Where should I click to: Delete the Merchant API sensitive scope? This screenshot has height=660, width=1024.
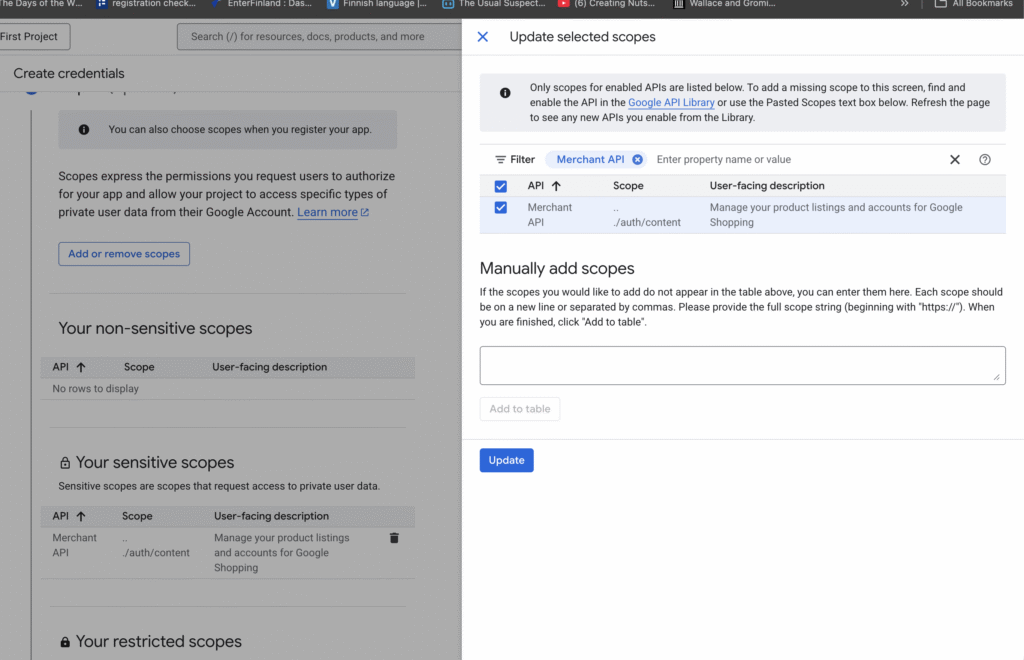(x=394, y=538)
